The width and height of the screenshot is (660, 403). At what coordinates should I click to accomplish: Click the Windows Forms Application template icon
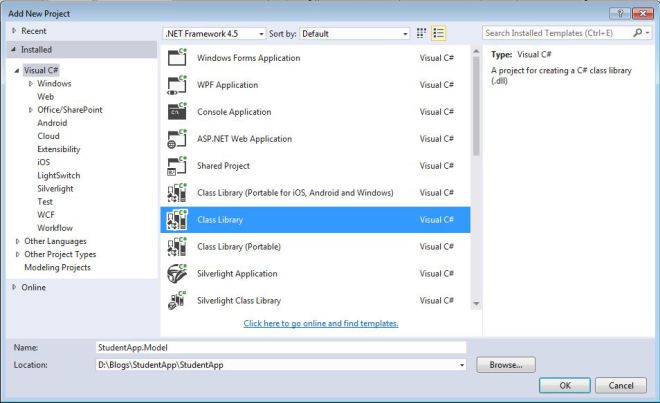(x=177, y=57)
